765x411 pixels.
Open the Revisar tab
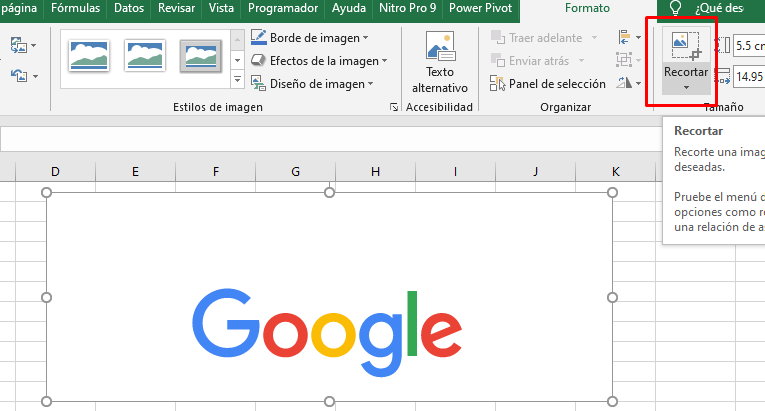176,8
